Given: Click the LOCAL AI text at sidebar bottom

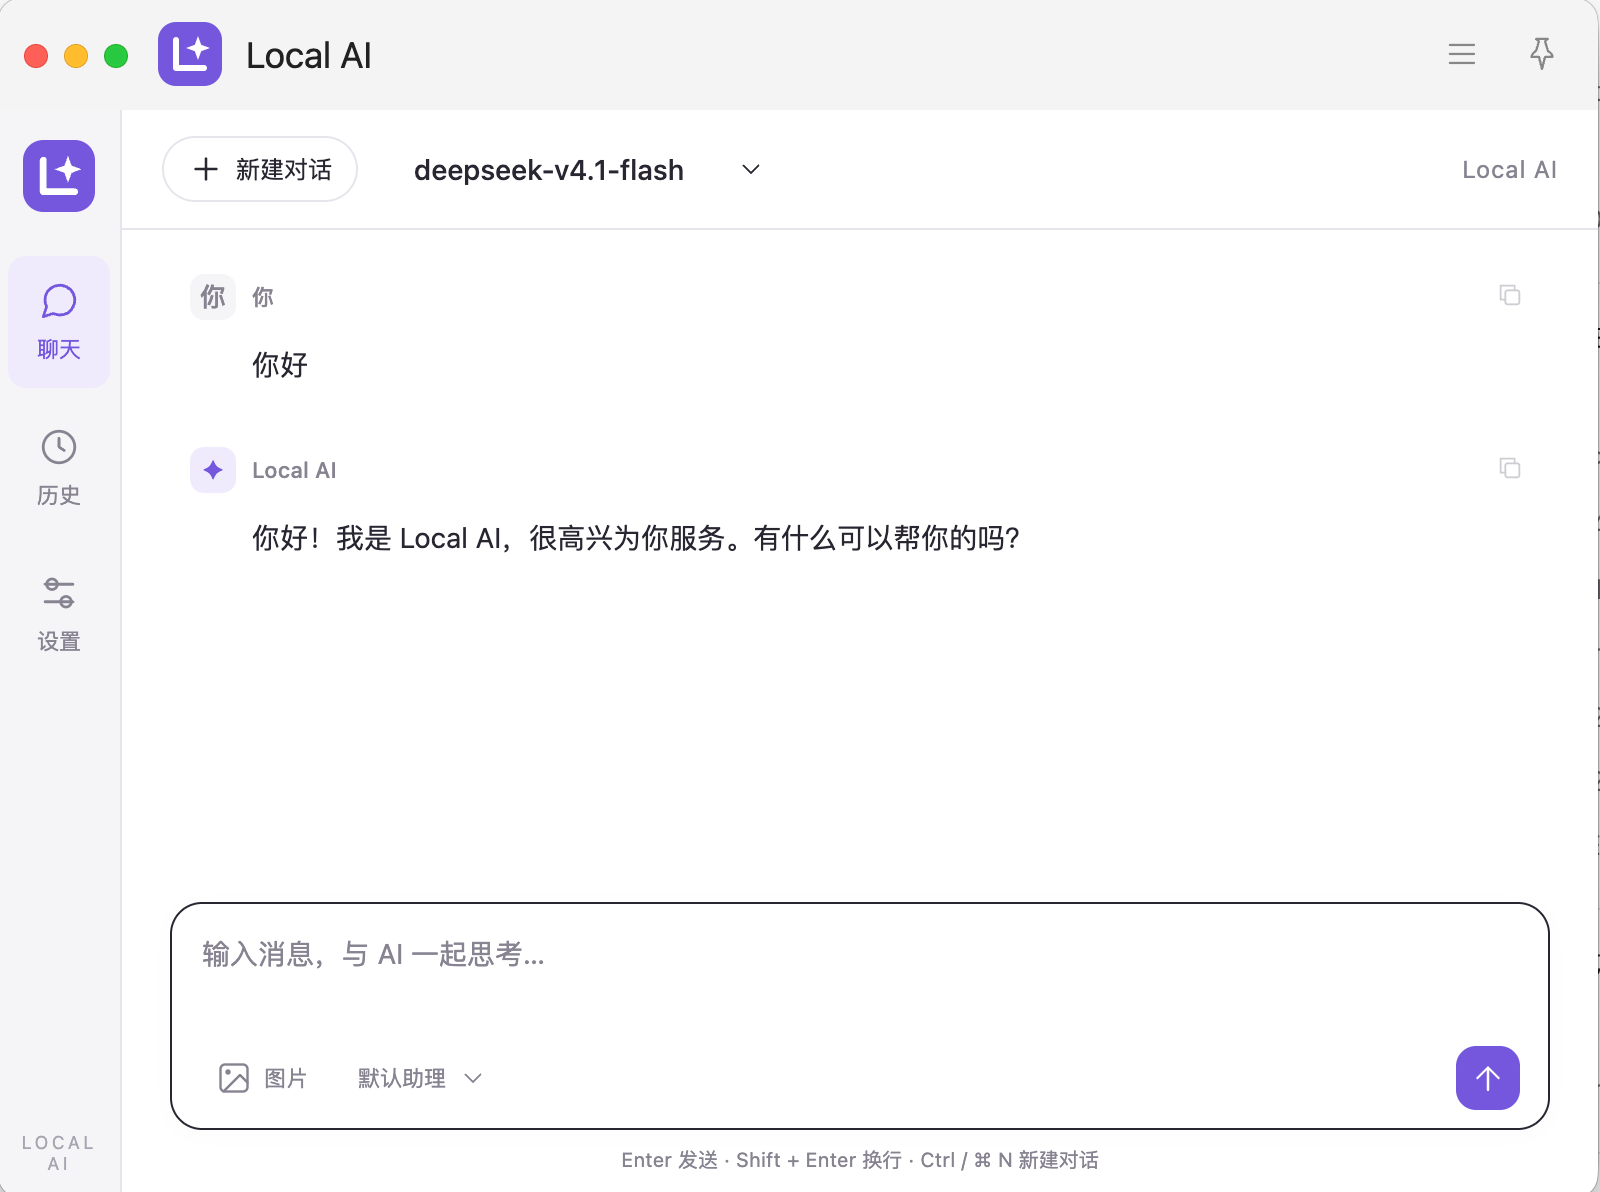Looking at the screenshot, I should click(x=59, y=1153).
